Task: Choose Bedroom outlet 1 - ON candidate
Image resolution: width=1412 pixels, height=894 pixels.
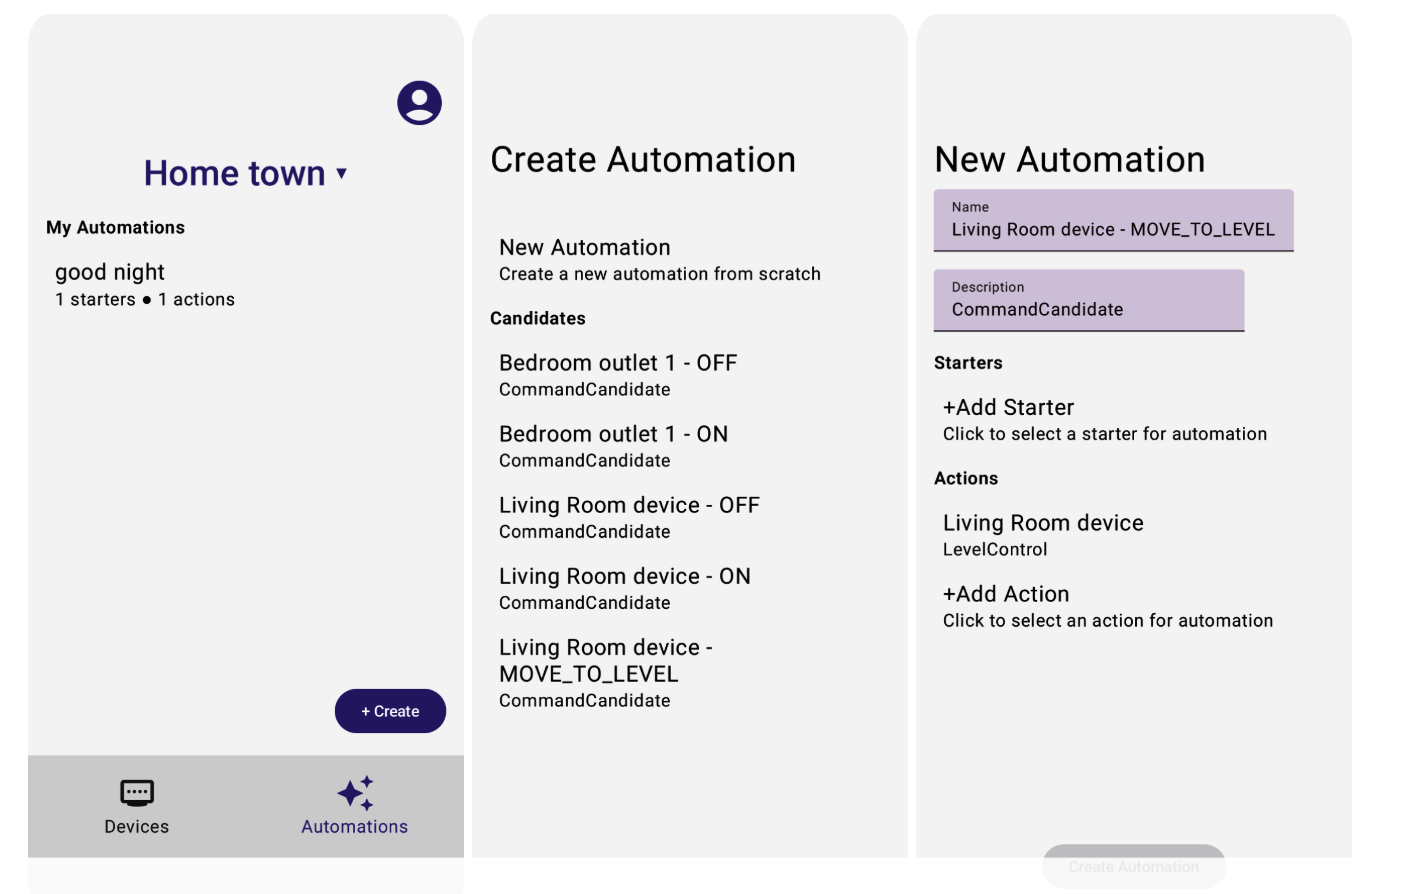Action: (x=613, y=446)
